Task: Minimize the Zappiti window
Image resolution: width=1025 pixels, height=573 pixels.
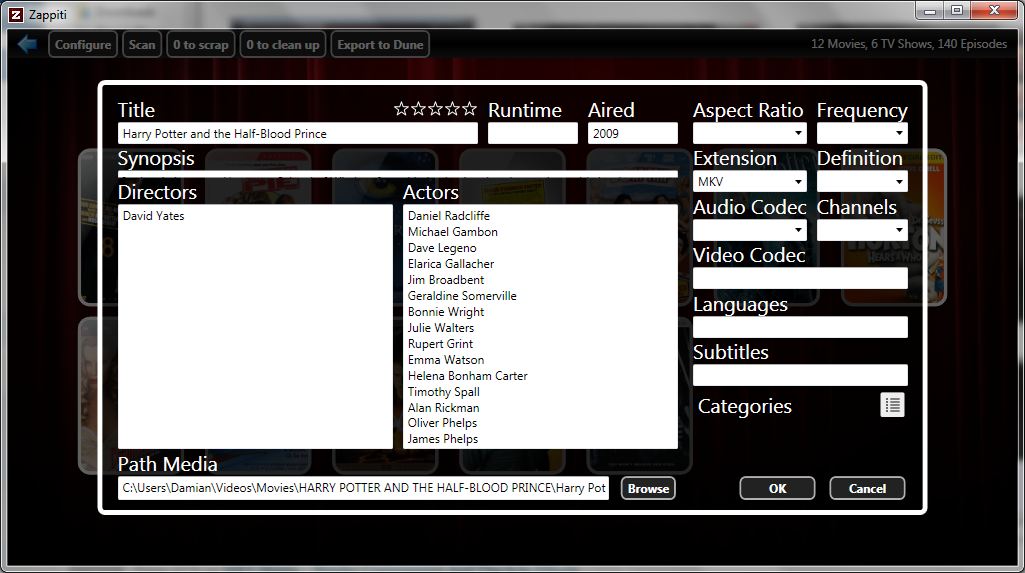Action: tap(930, 11)
